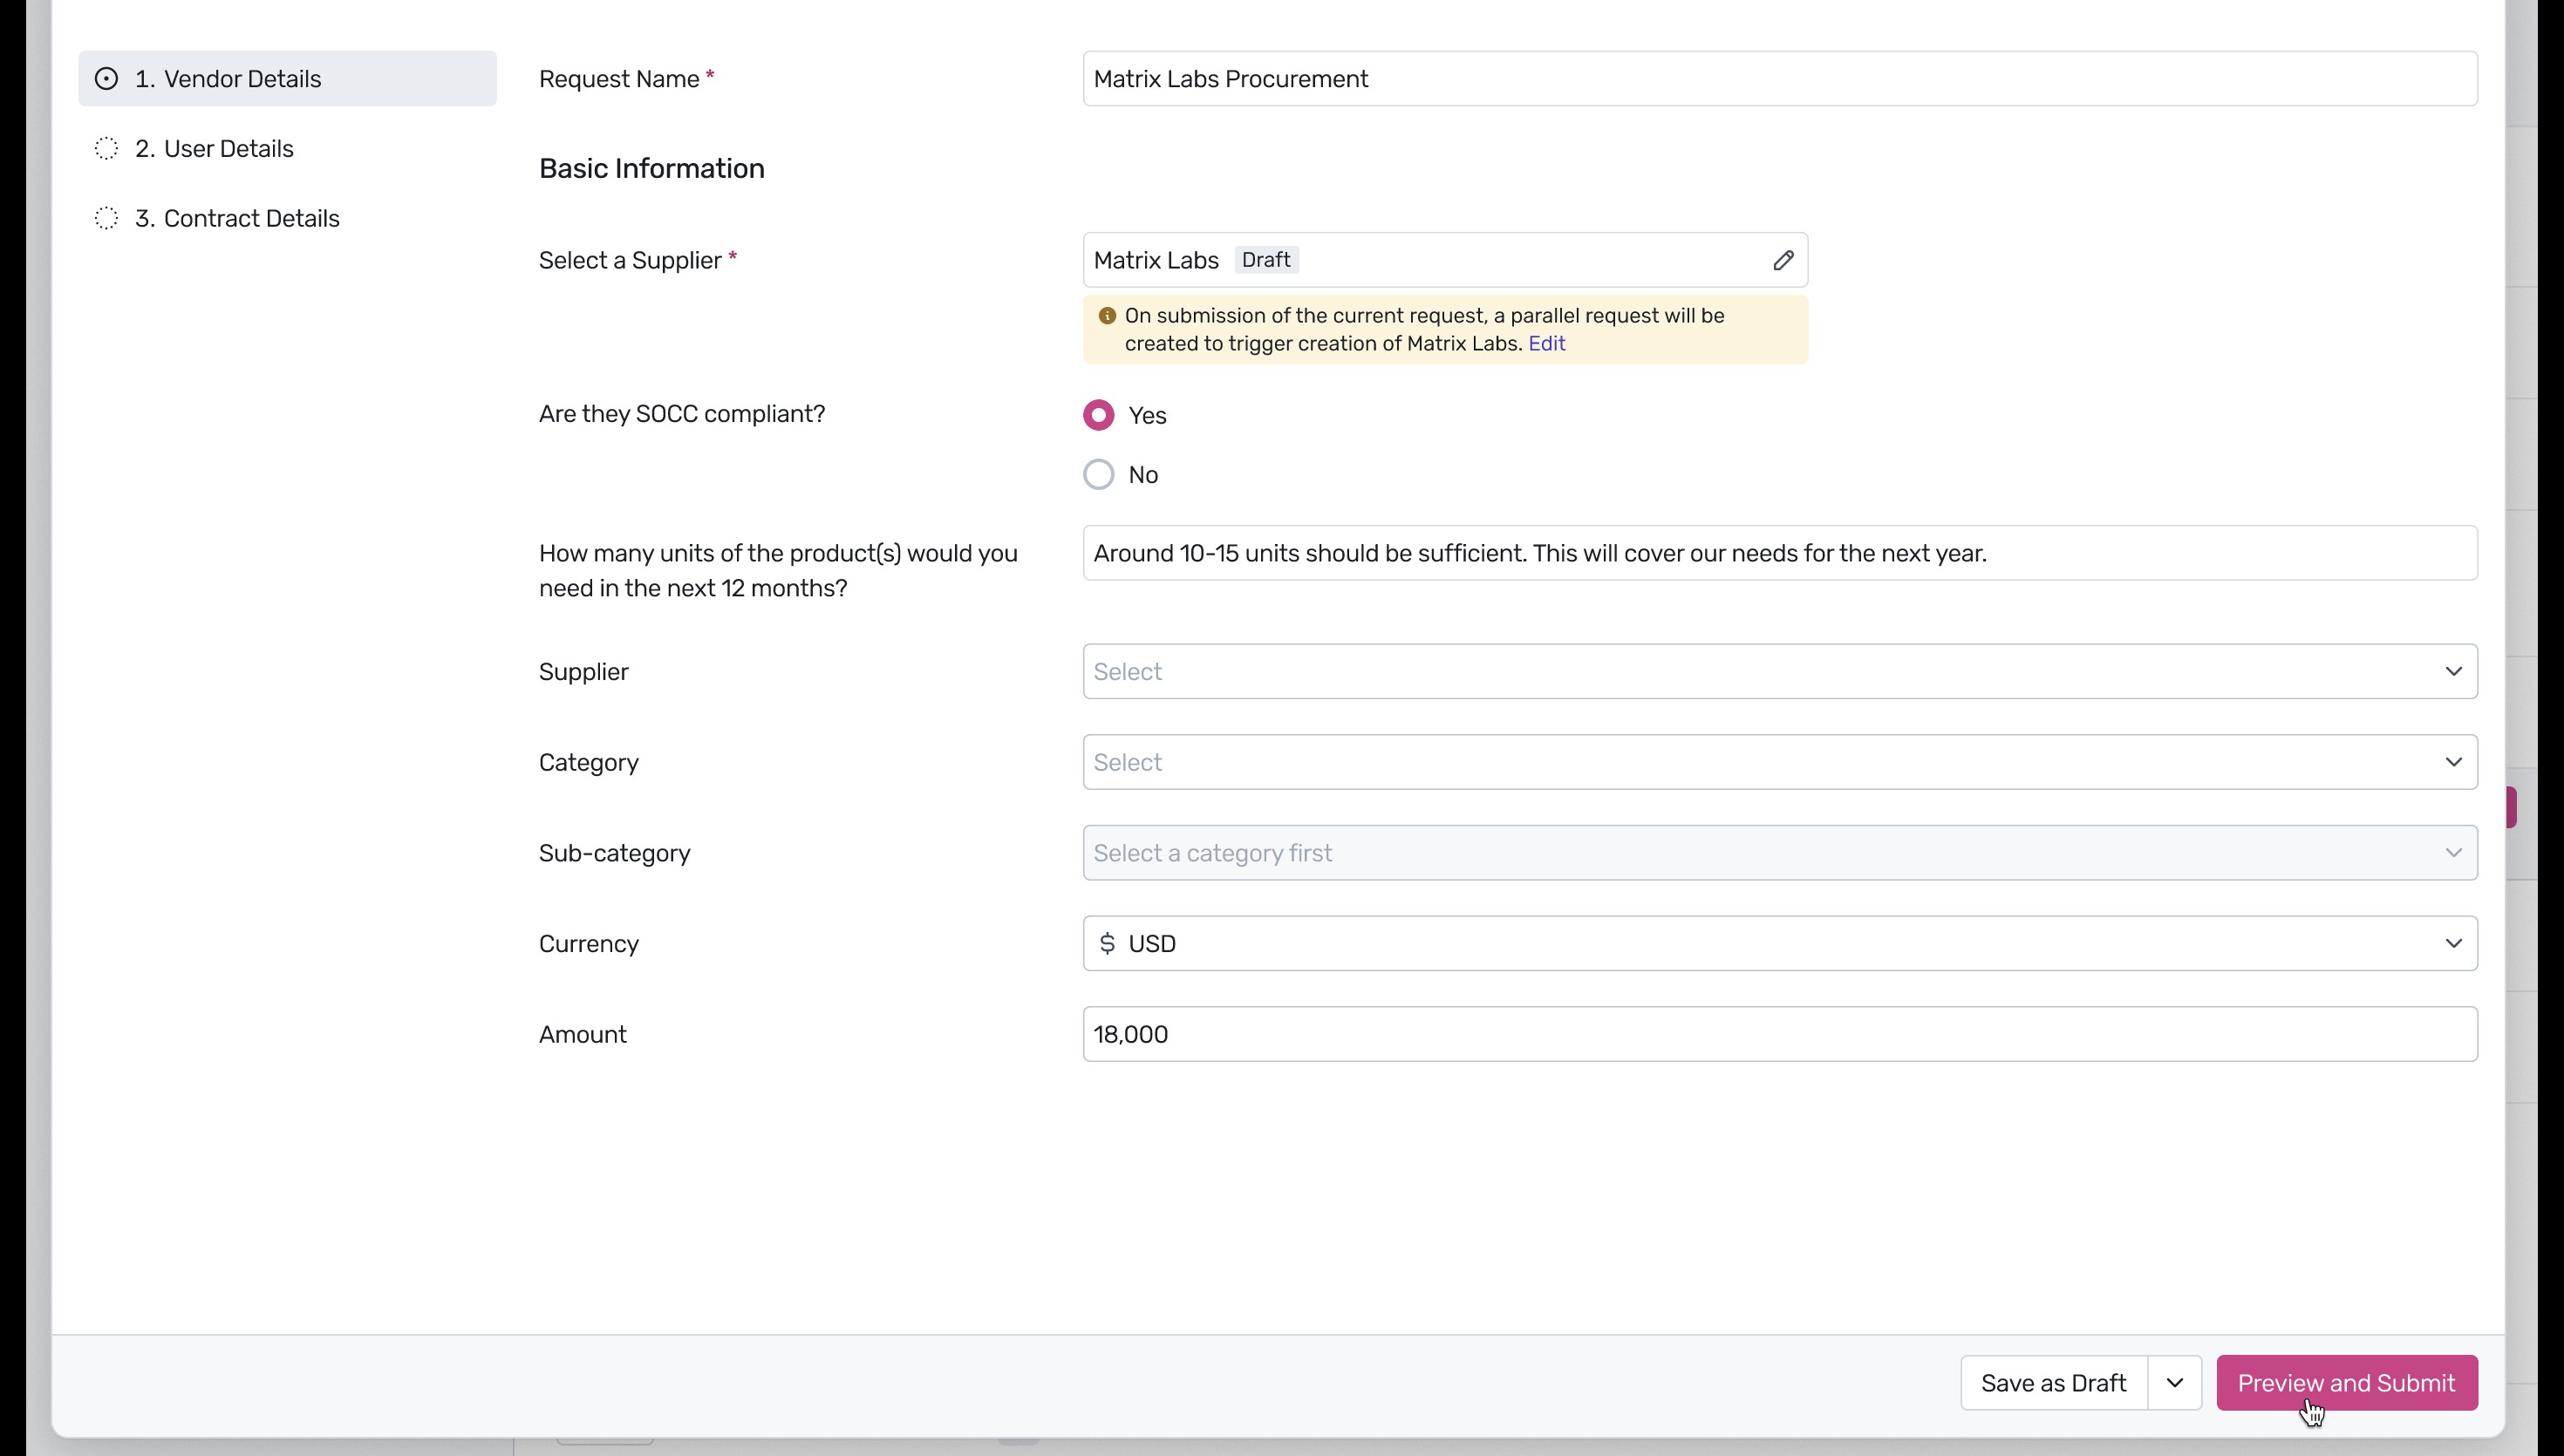This screenshot has height=1456, width=2564.
Task: Click the info icon in the yellow notice
Action: tap(1107, 316)
